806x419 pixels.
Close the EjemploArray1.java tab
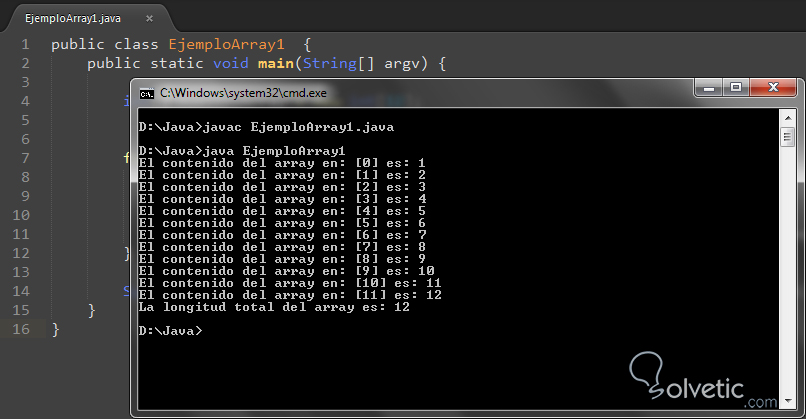point(149,19)
